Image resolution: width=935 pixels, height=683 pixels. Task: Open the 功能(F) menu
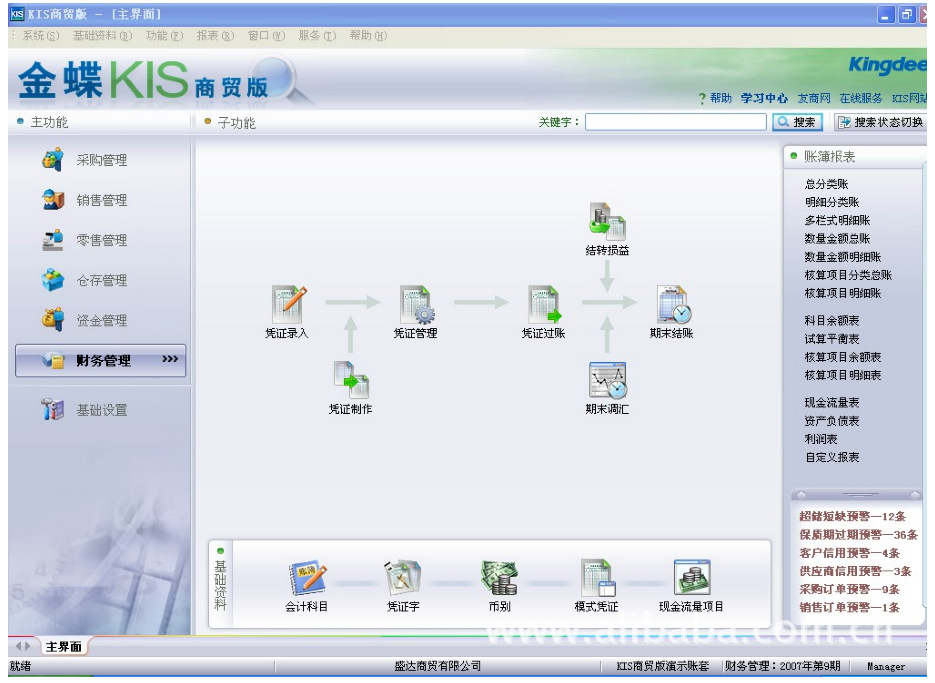tap(164, 36)
